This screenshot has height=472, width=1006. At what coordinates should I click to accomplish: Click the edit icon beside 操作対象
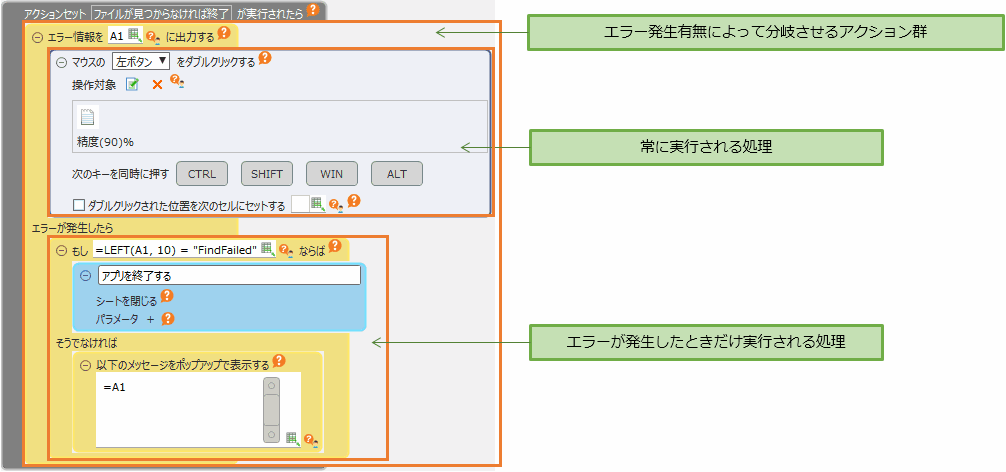coord(132,85)
